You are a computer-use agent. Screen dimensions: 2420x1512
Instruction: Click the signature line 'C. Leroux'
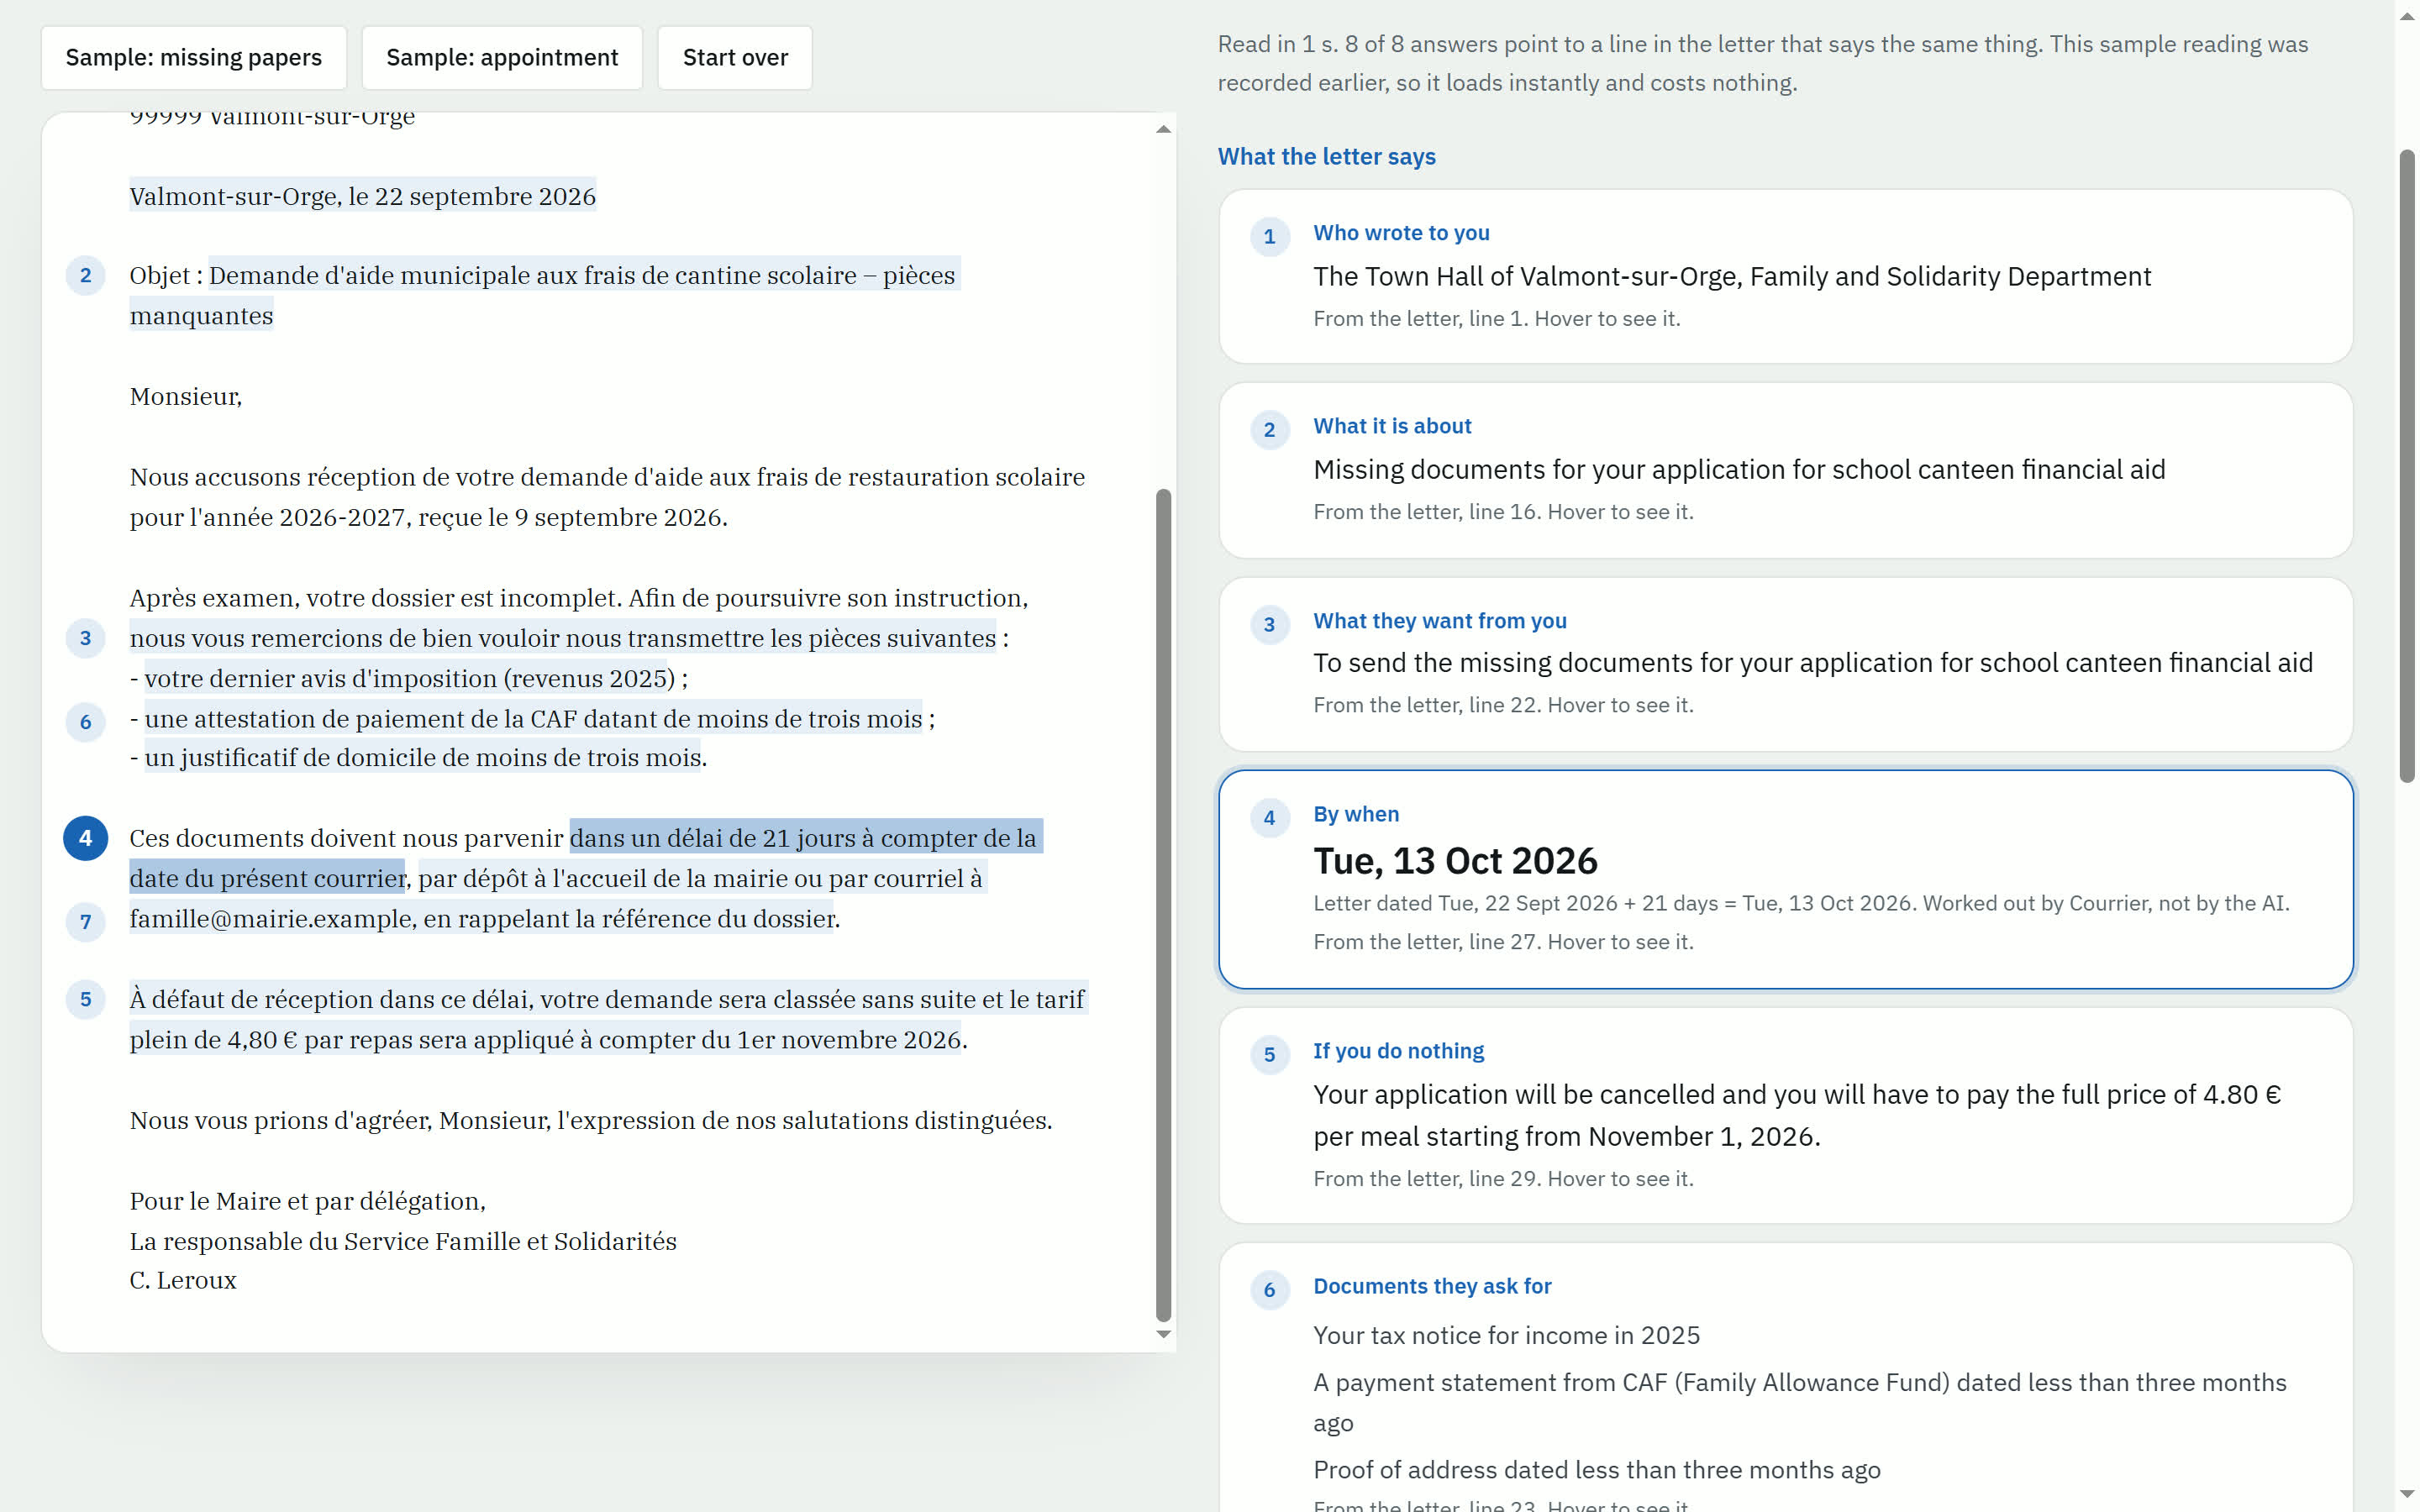(183, 1281)
